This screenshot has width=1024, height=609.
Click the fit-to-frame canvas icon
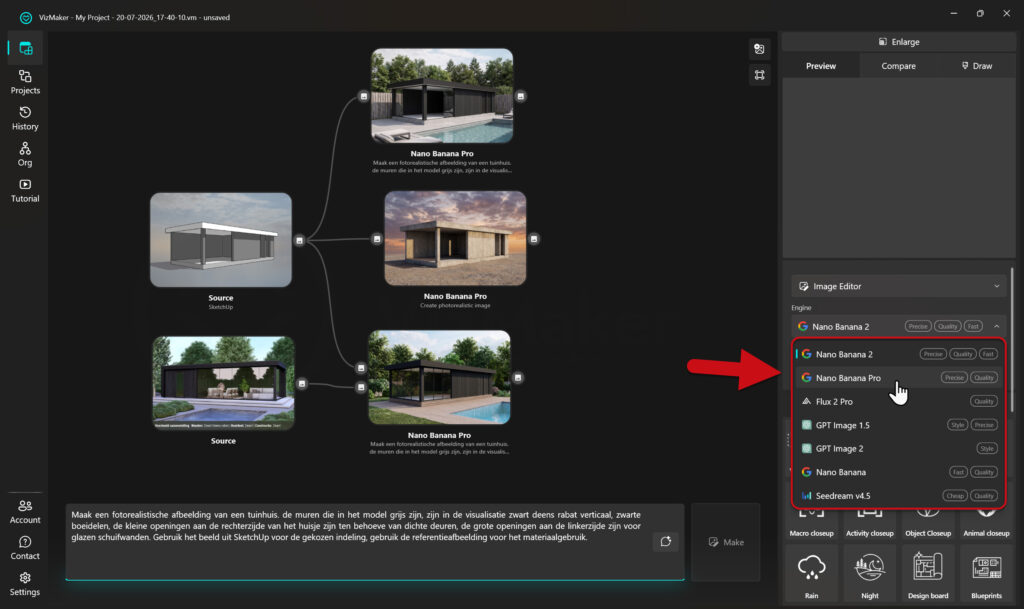[759, 75]
